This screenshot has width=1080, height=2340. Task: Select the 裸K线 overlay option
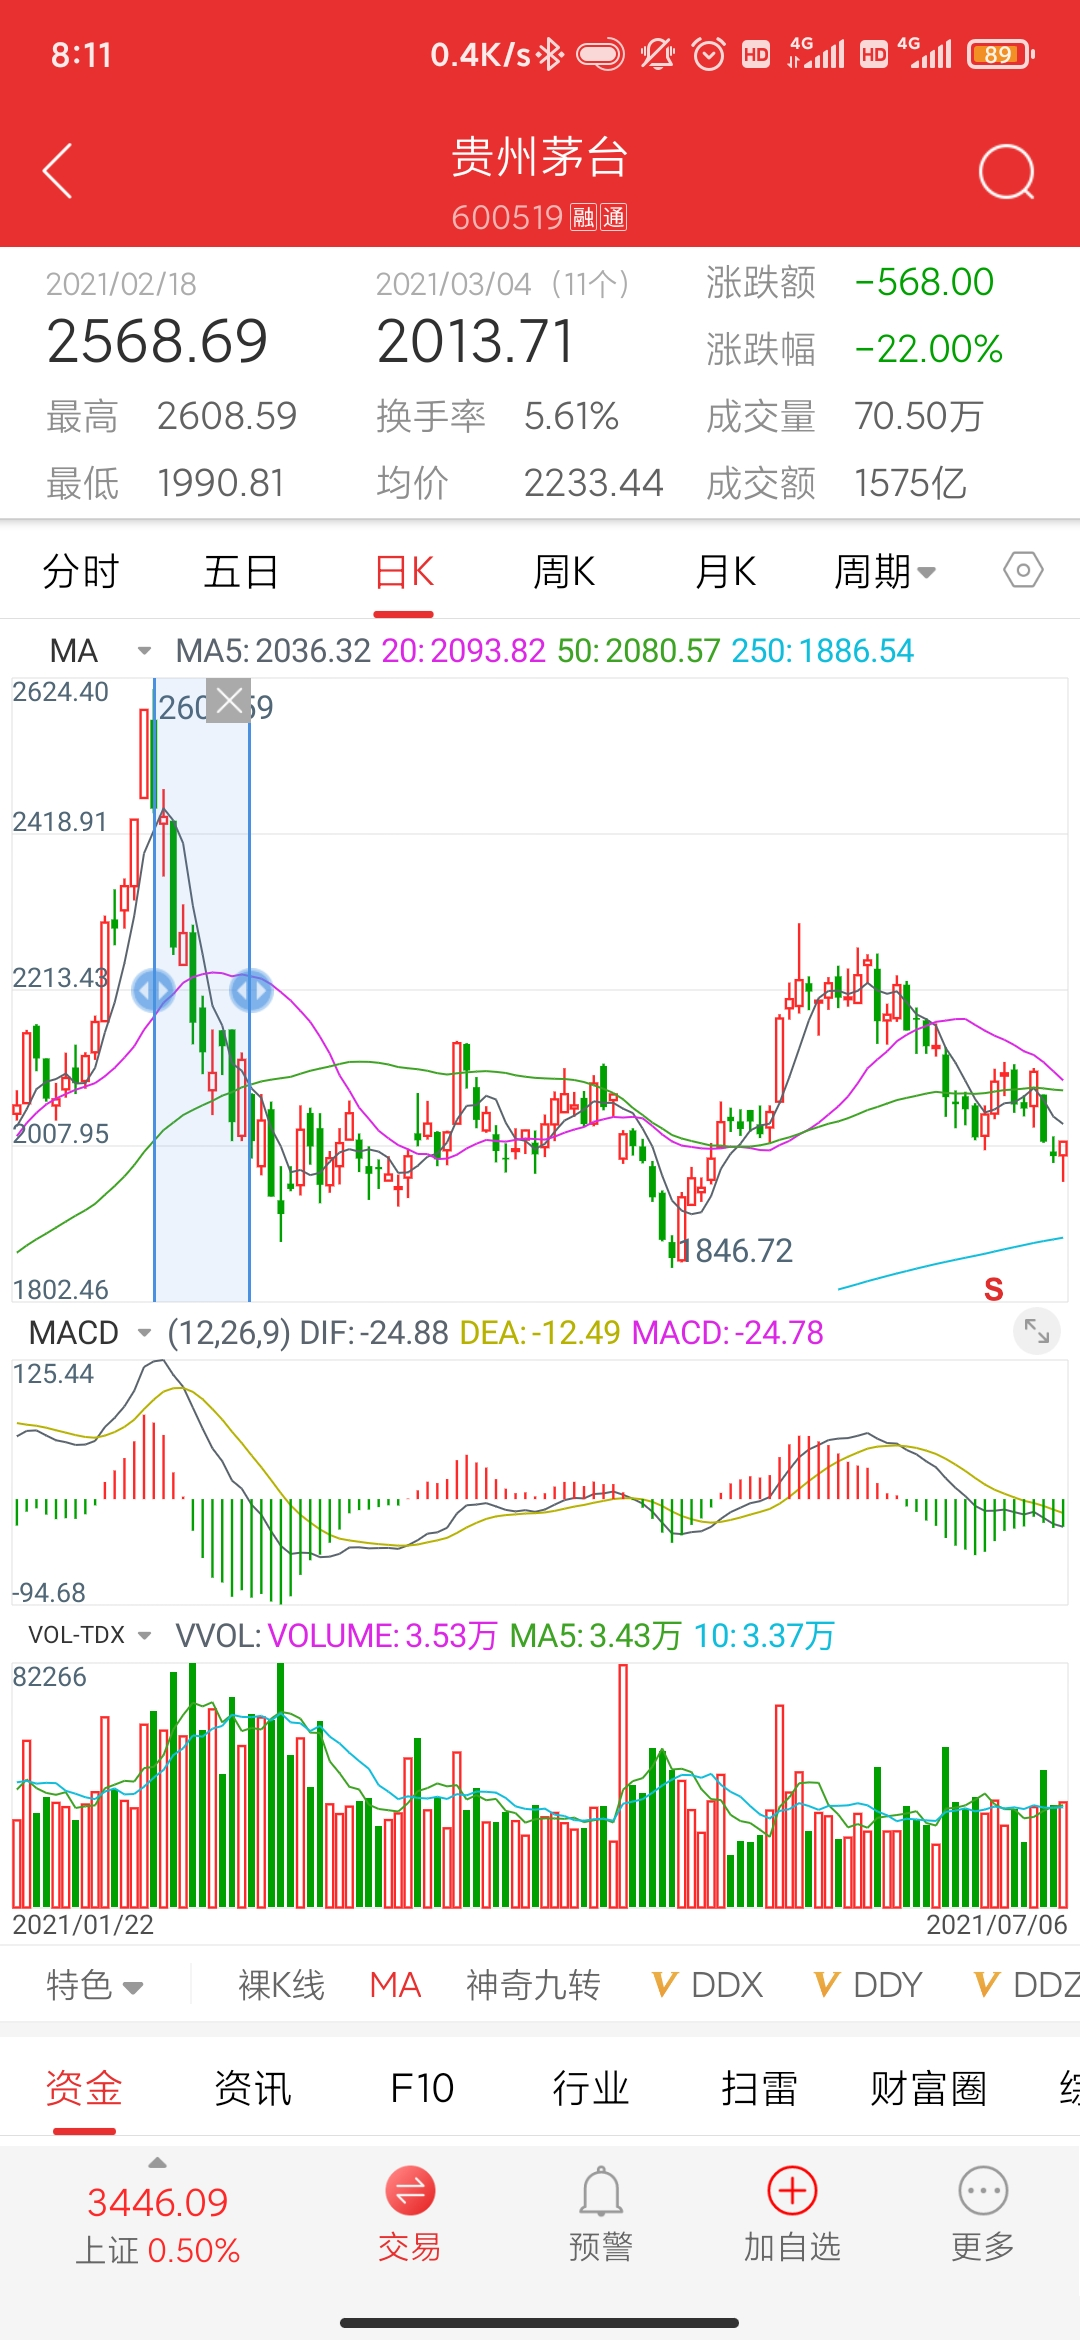point(282,1985)
